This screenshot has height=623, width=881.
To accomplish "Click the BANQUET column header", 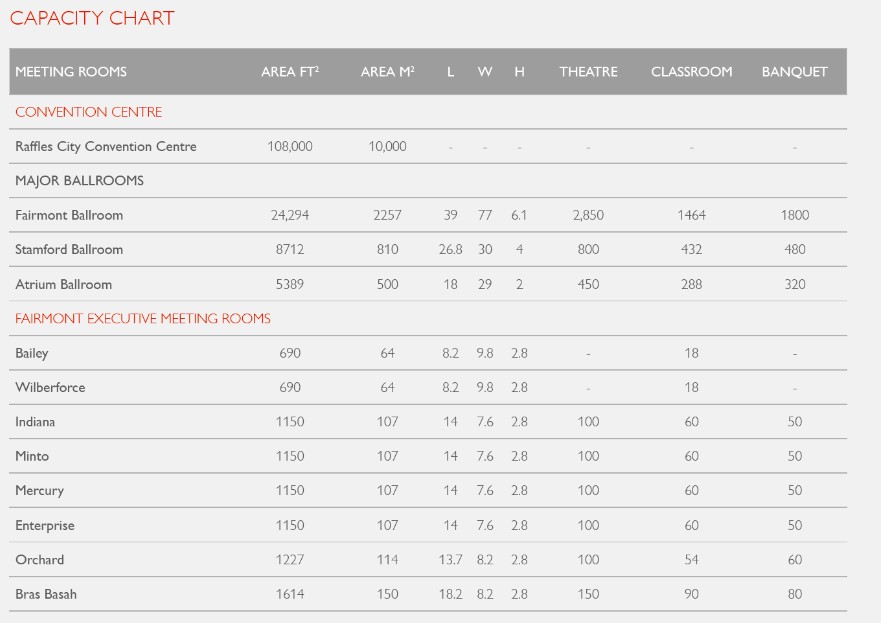I will tap(794, 72).
